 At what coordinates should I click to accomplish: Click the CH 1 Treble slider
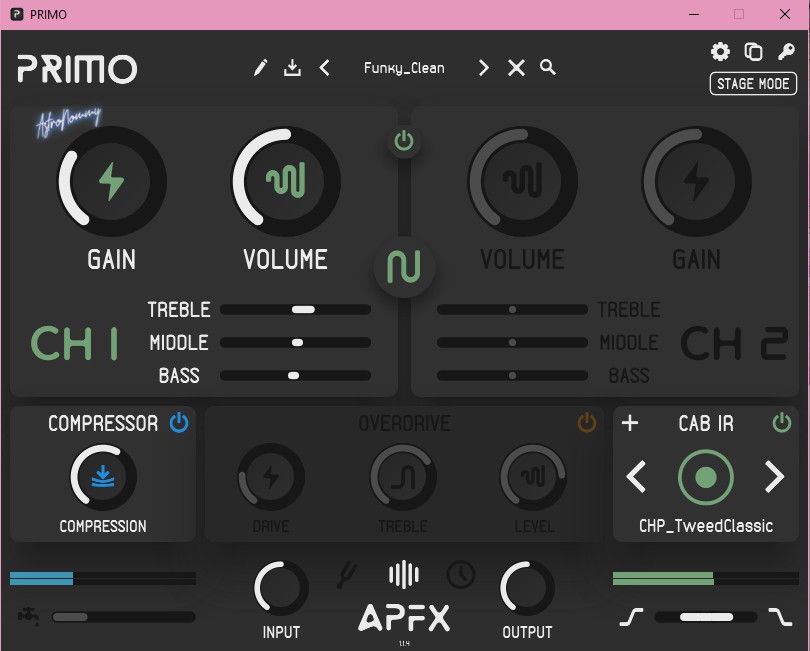click(295, 309)
